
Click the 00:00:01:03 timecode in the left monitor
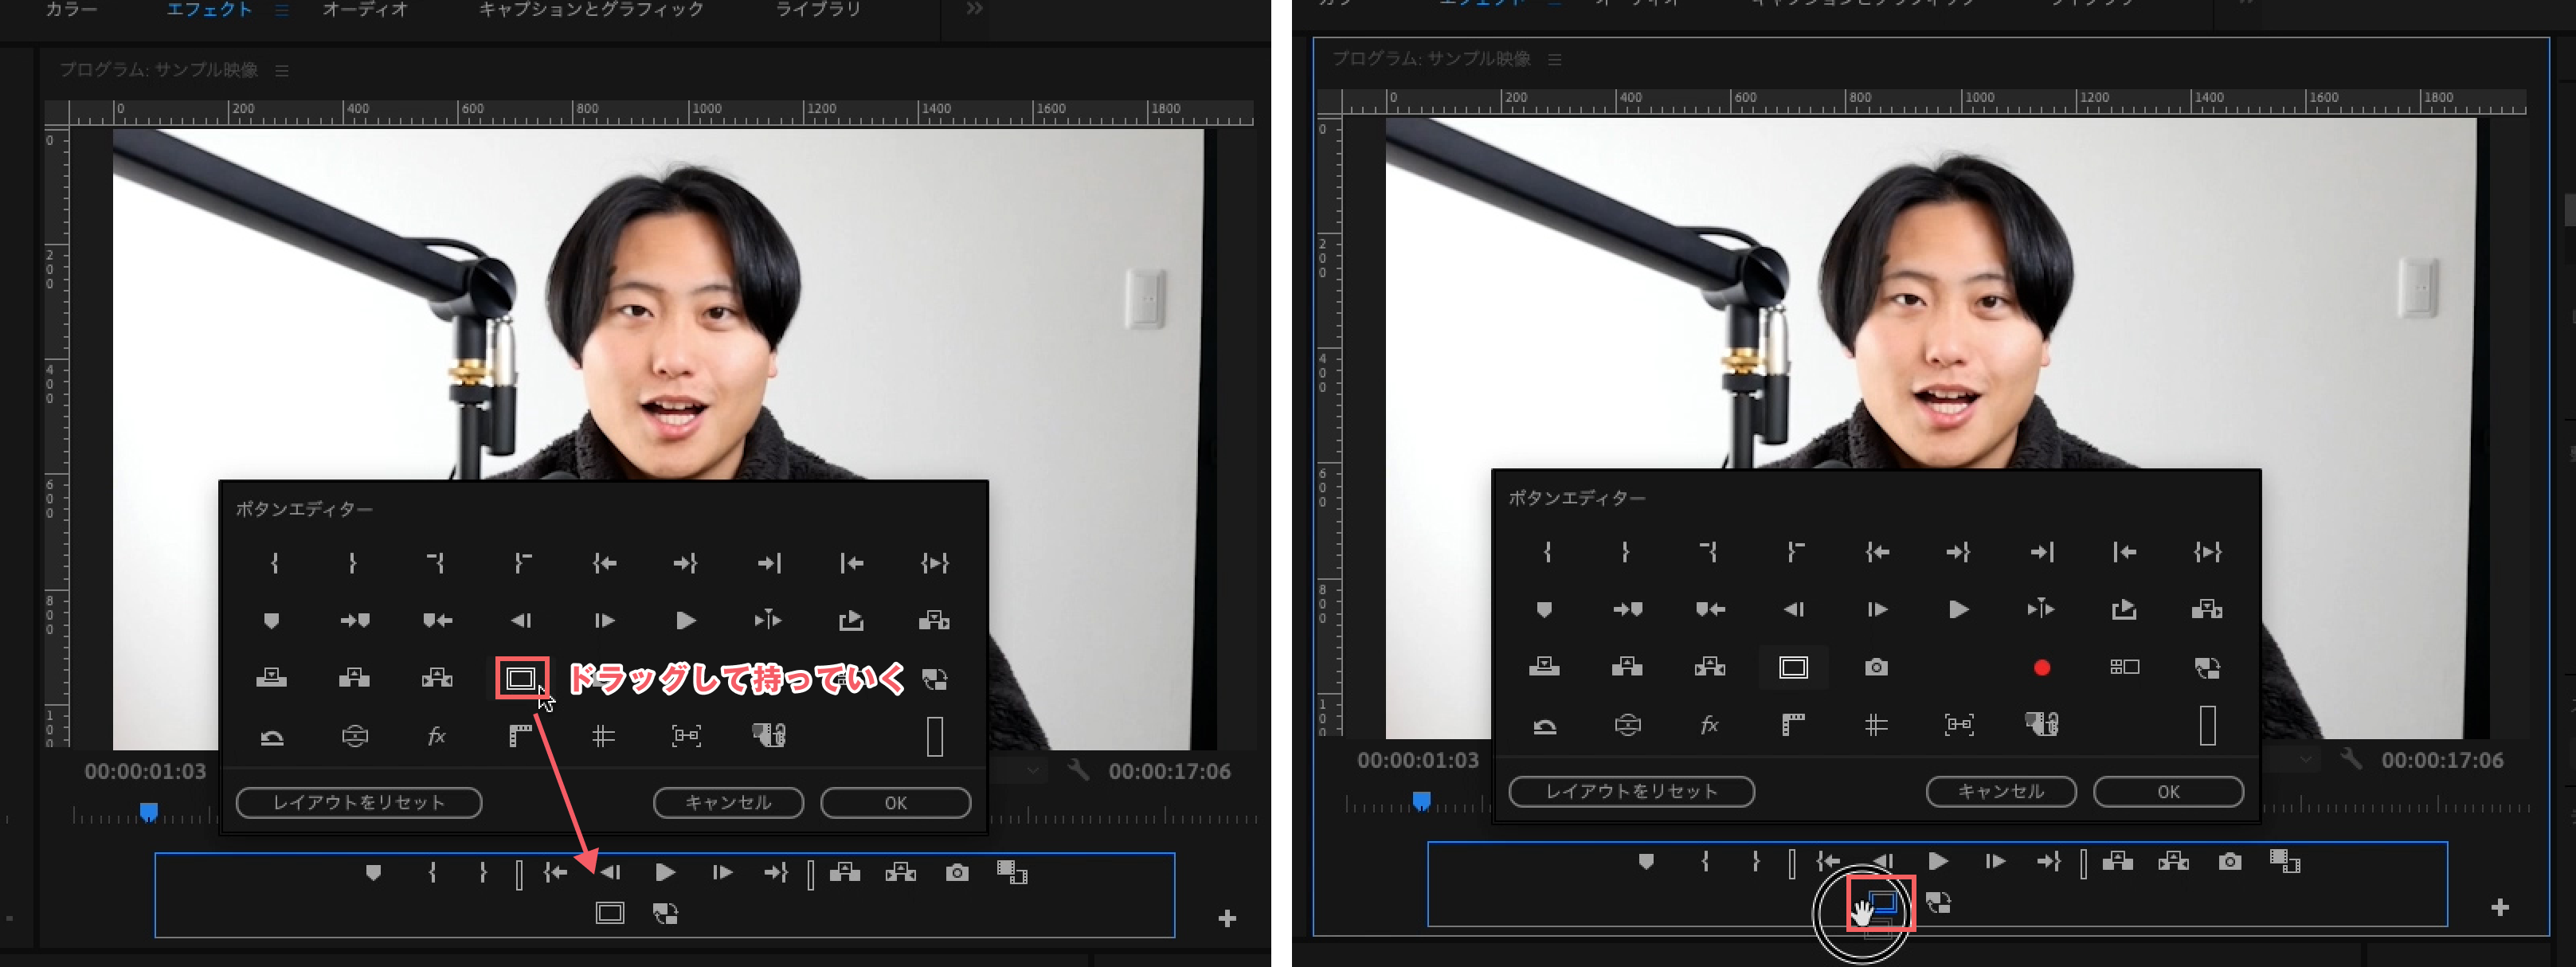pyautogui.click(x=145, y=771)
